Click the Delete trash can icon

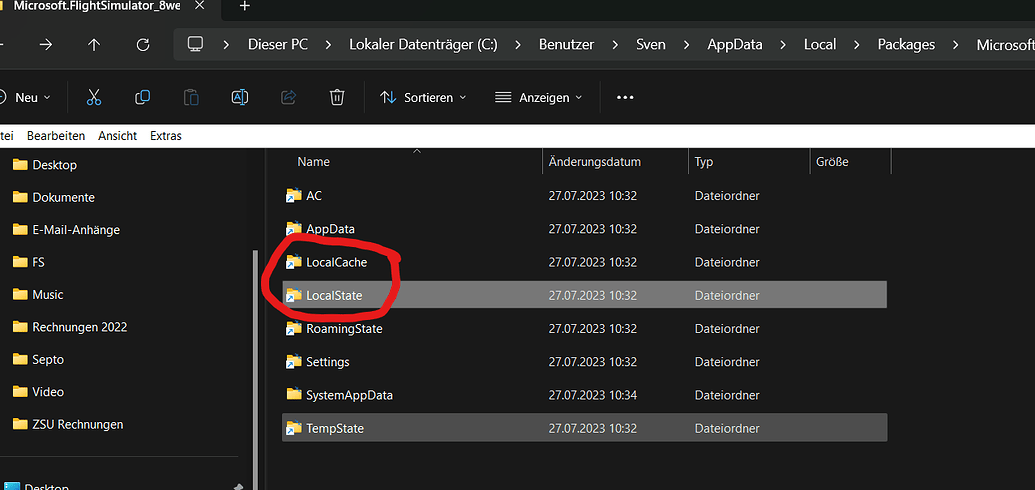click(x=337, y=97)
